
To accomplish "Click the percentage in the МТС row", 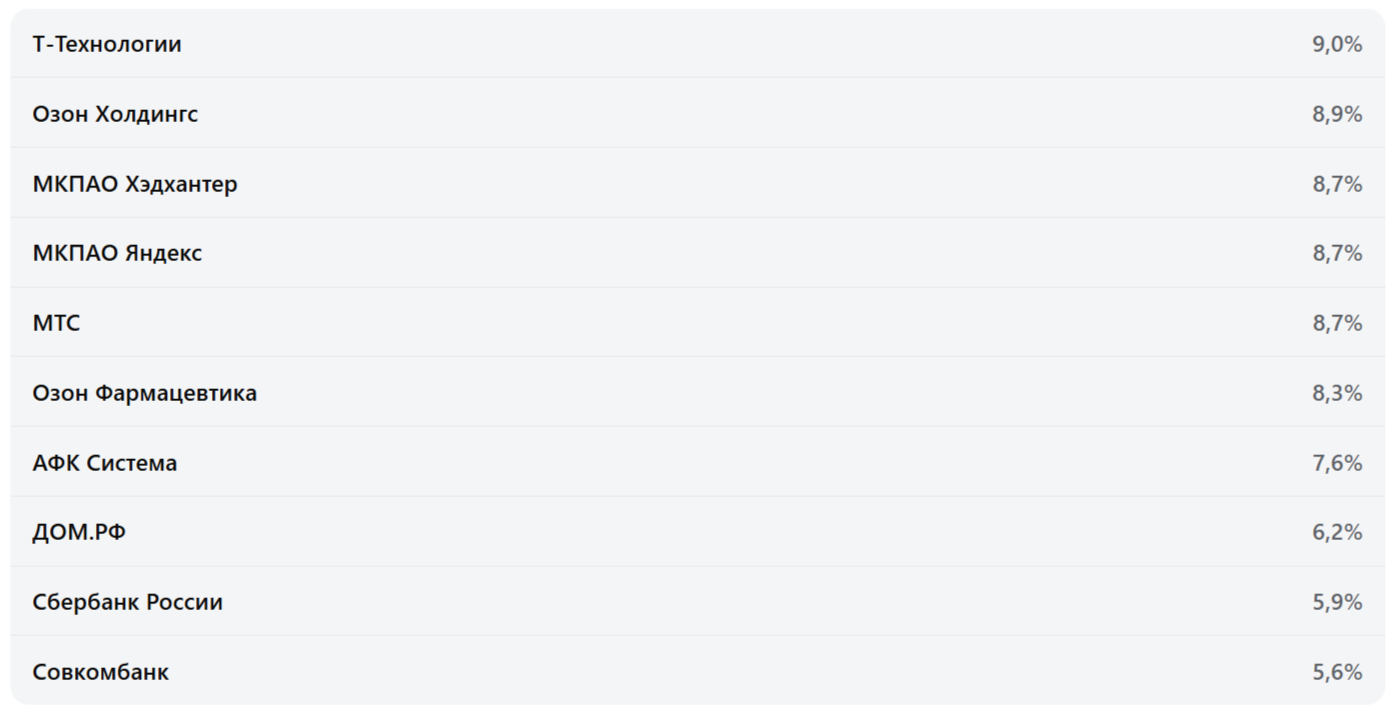I will pos(1337,323).
